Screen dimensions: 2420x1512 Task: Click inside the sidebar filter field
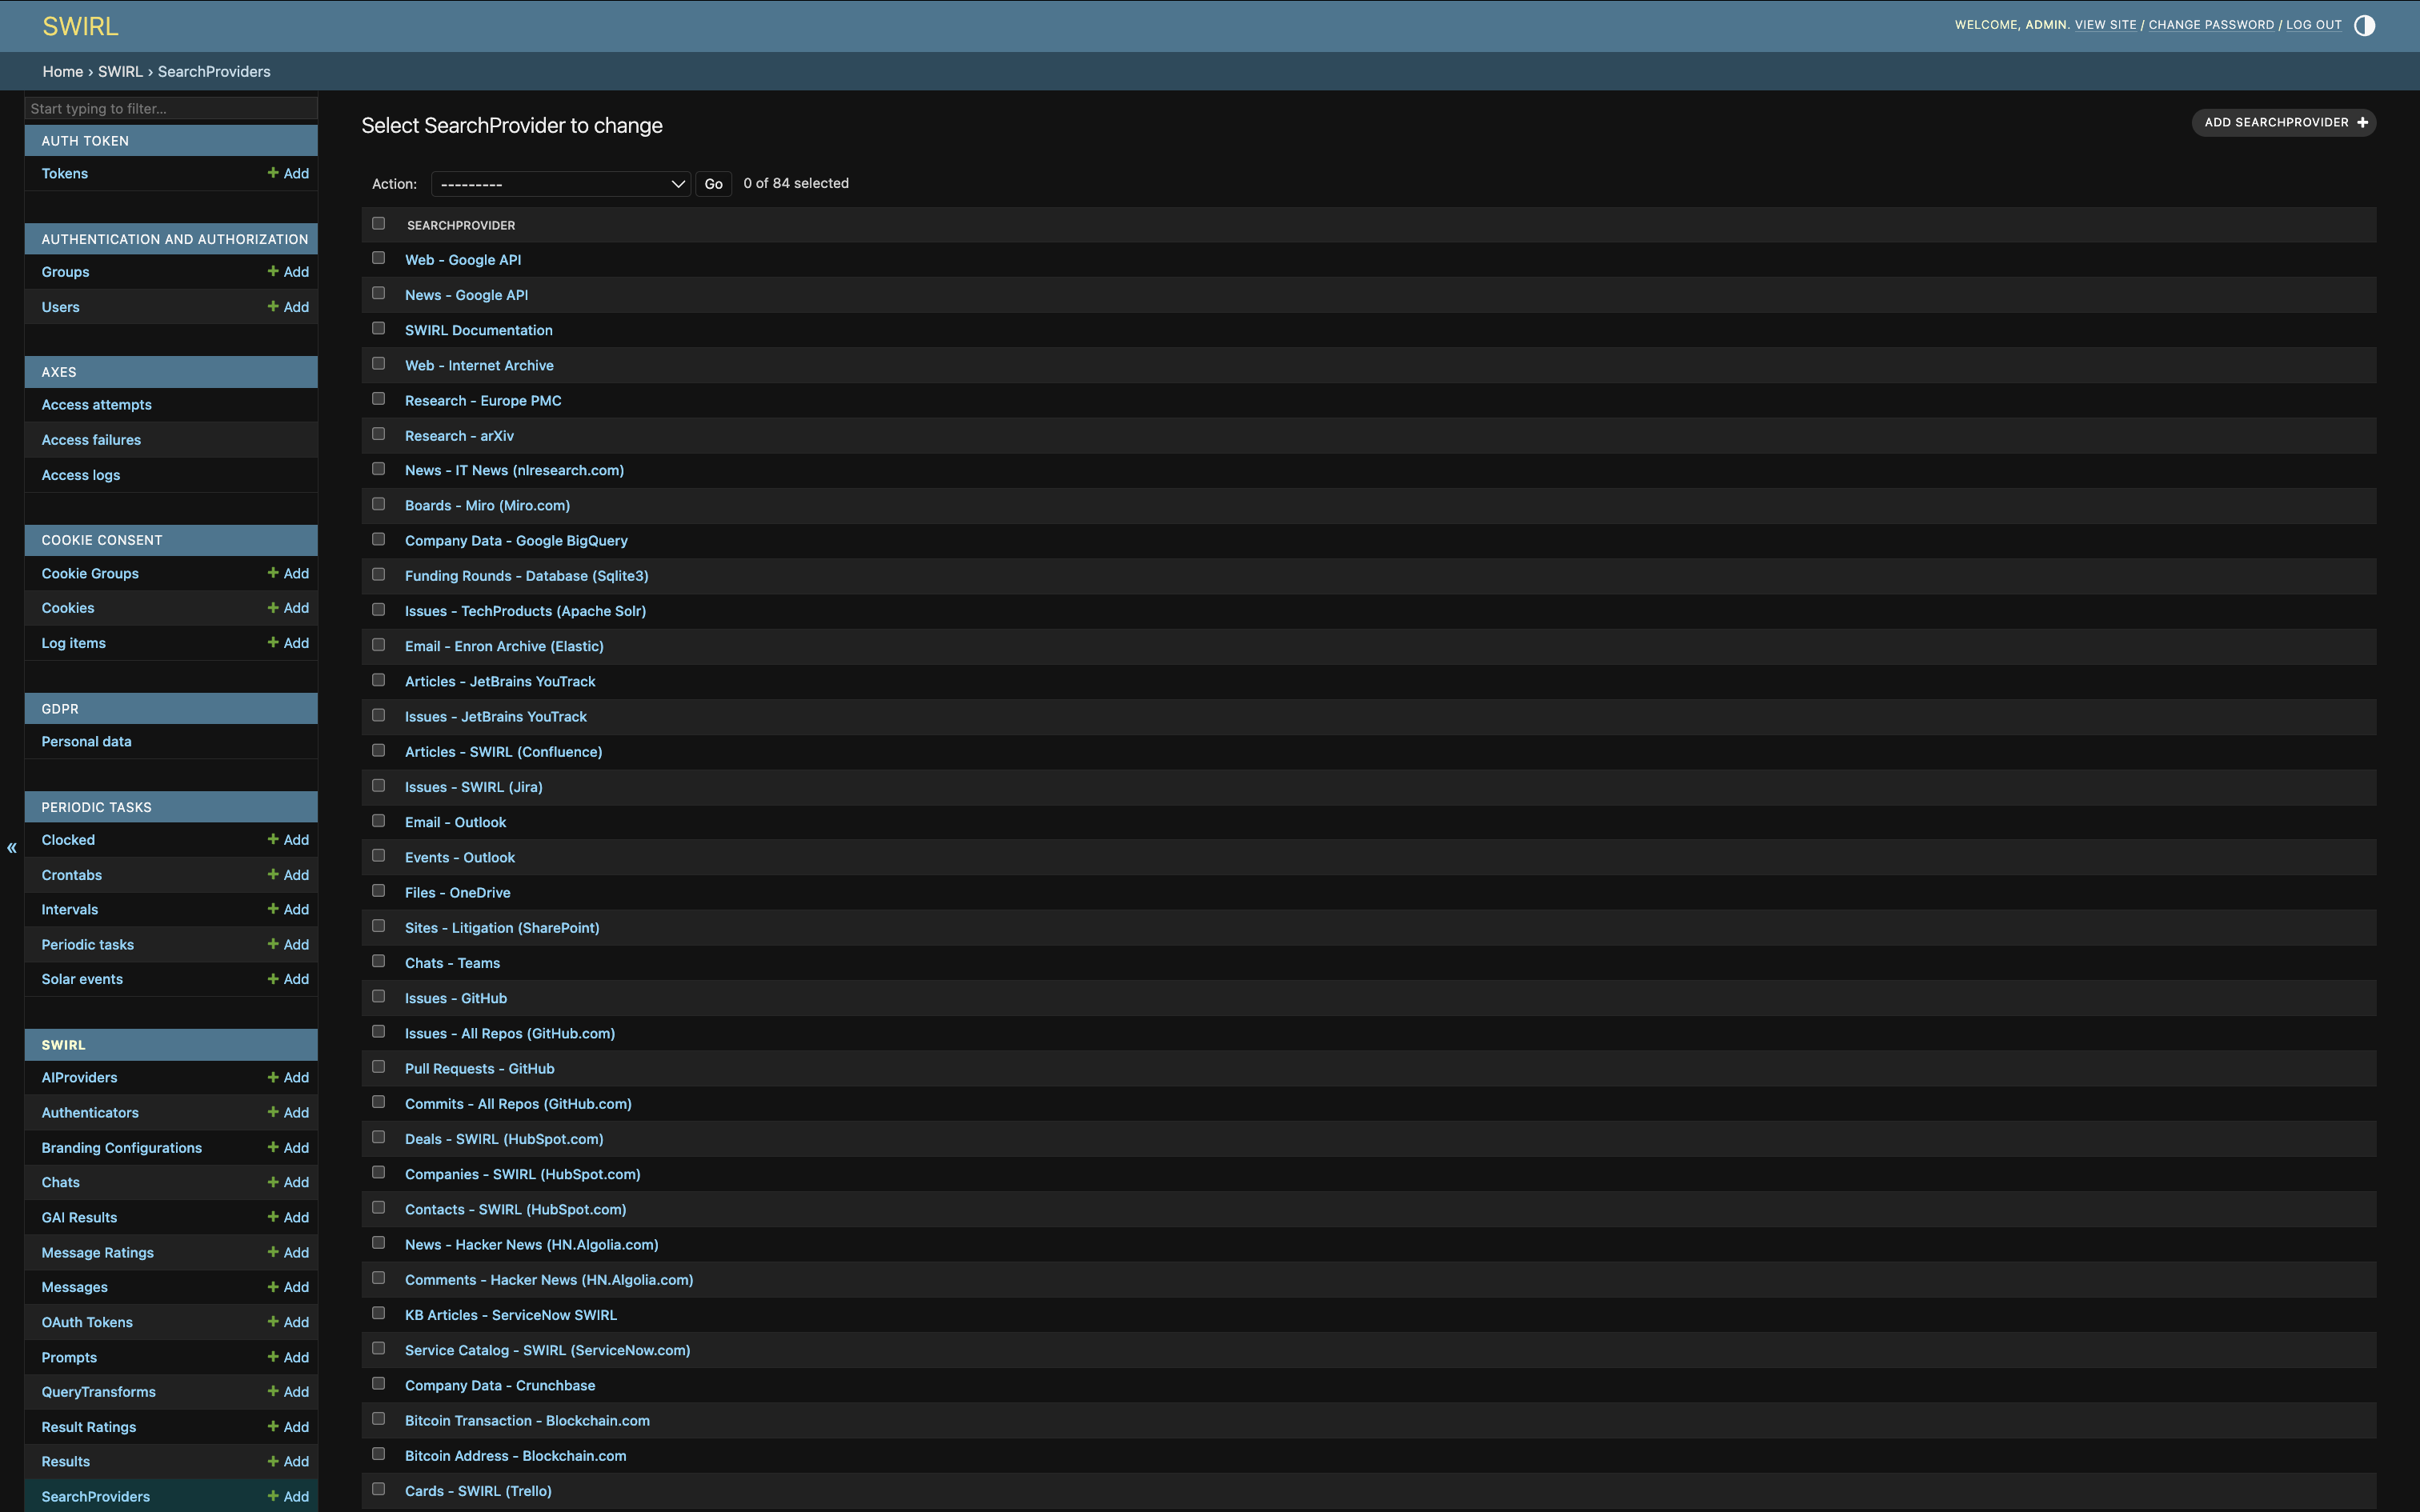point(170,108)
